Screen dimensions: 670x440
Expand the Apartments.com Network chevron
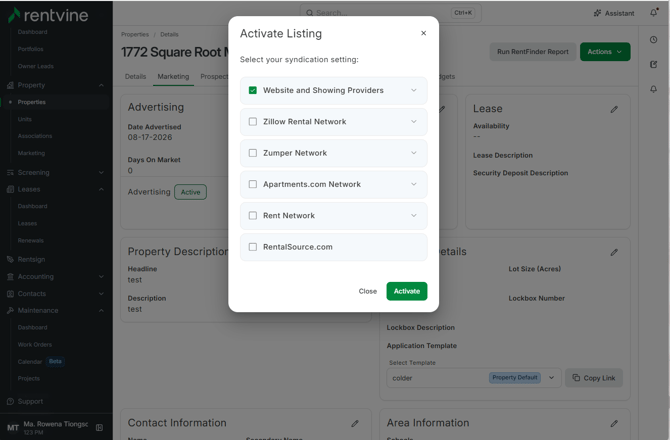point(414,184)
